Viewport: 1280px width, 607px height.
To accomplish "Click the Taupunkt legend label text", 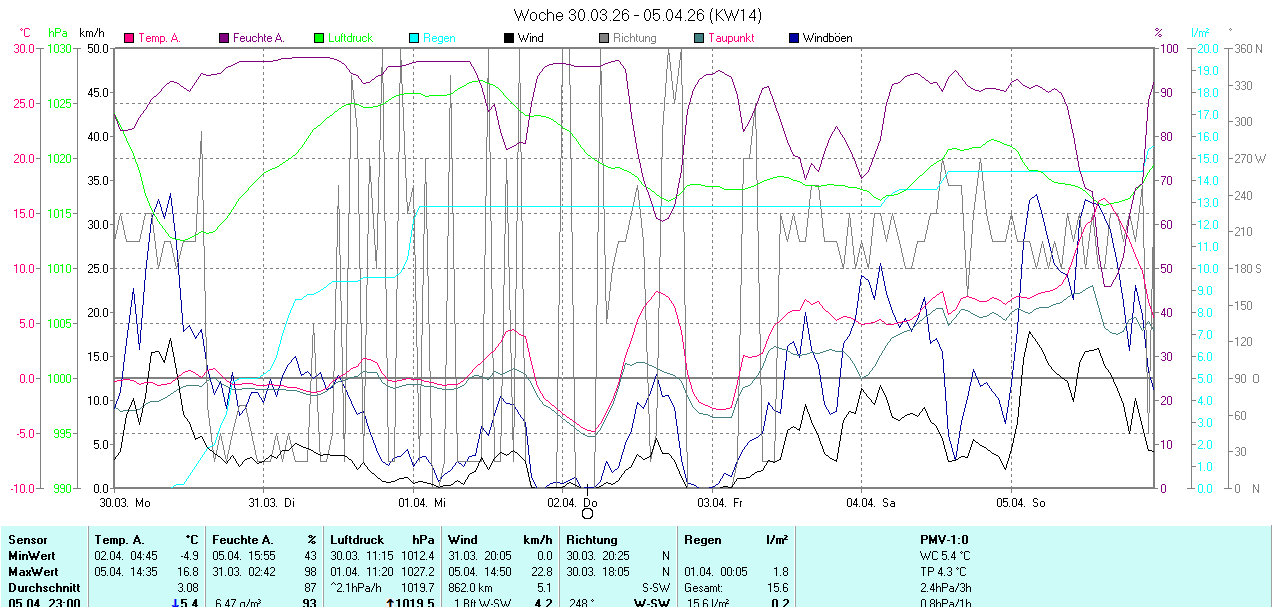I will coord(731,38).
